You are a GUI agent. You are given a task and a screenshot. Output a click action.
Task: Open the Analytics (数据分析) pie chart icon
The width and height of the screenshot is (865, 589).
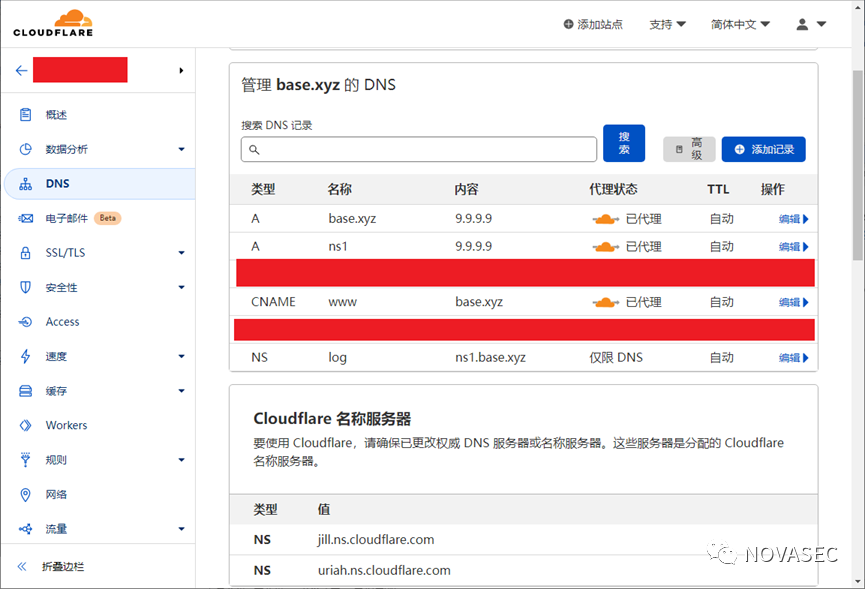coord(25,149)
